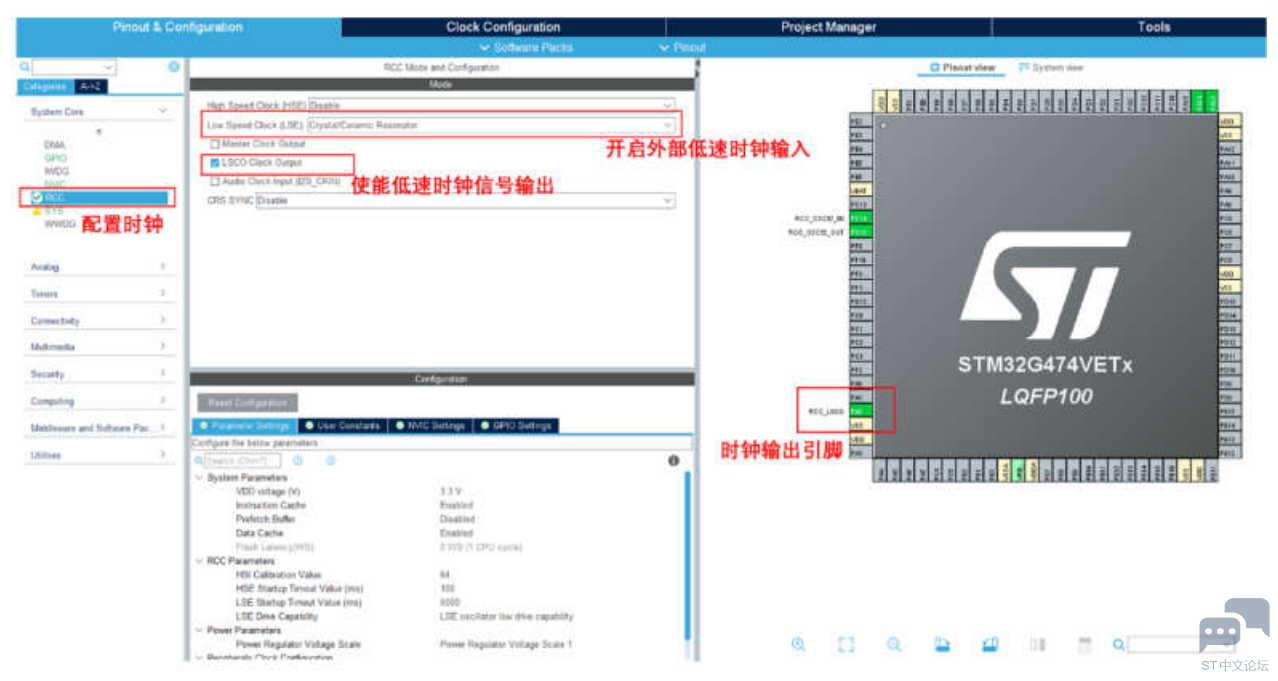
Task: Enable Master Clock Output checkbox
Action: [x=215, y=144]
